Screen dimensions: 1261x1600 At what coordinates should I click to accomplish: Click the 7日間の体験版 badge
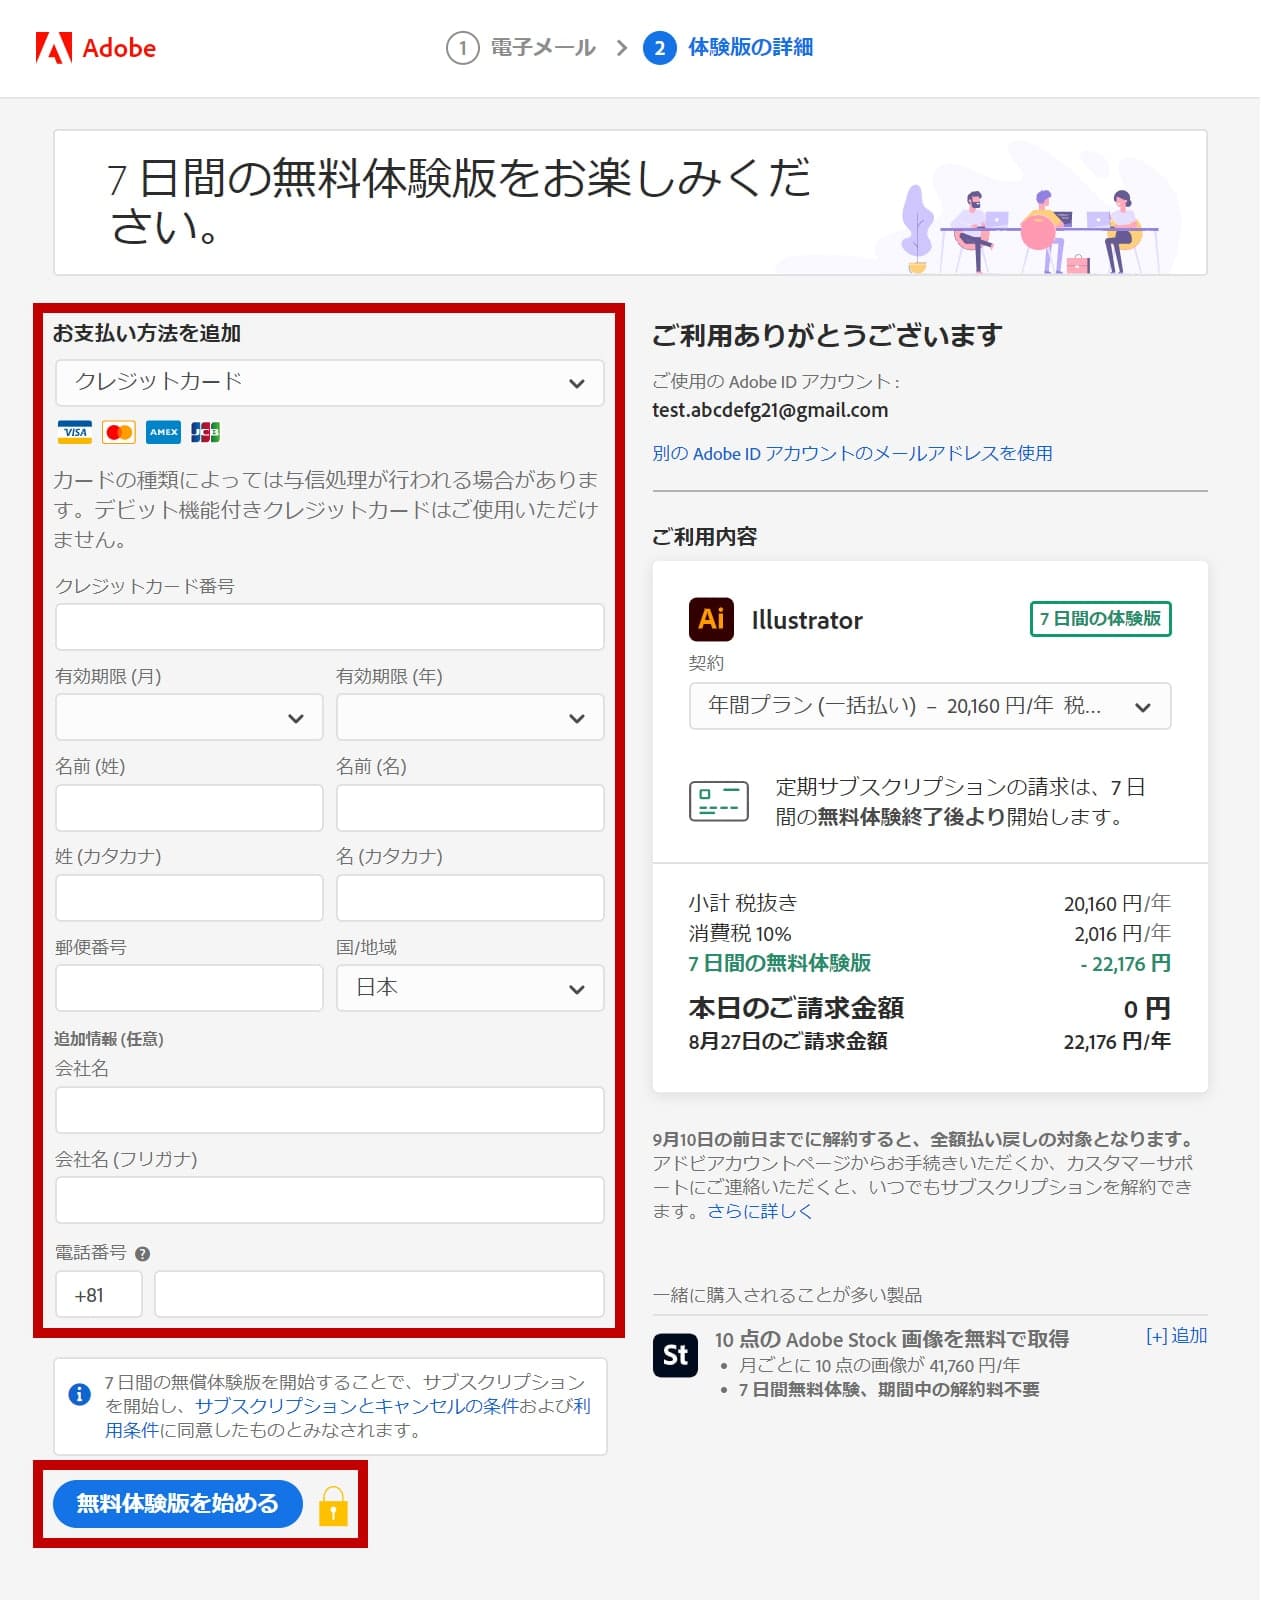[1100, 619]
